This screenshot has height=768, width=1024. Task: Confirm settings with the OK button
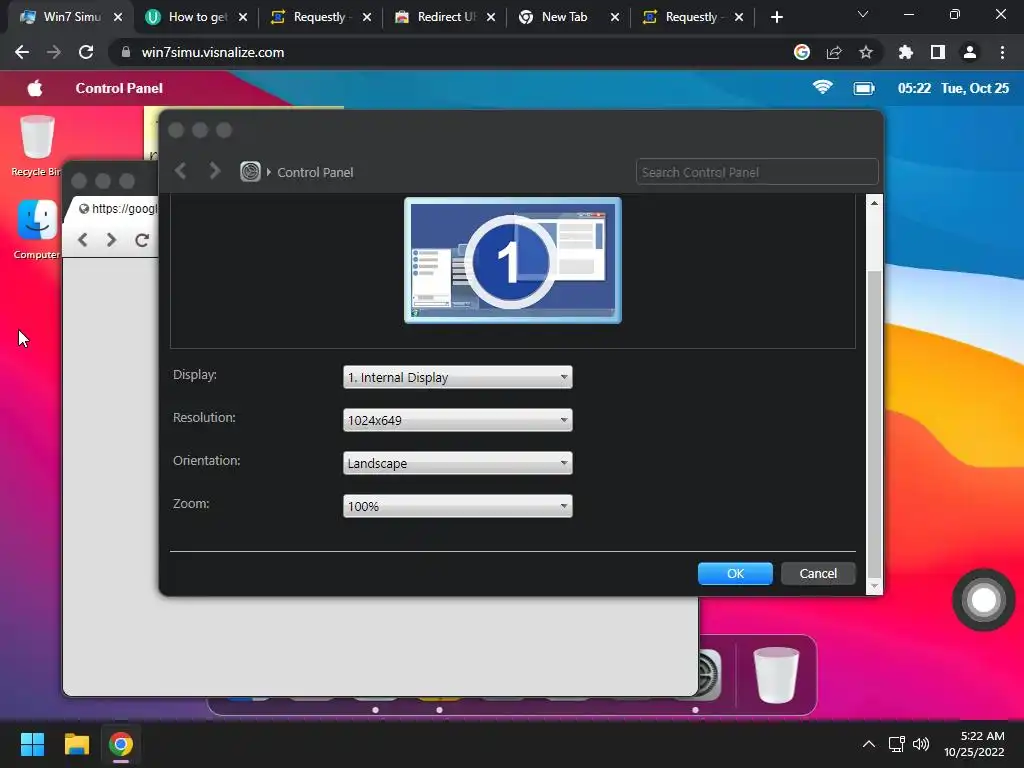coord(735,573)
